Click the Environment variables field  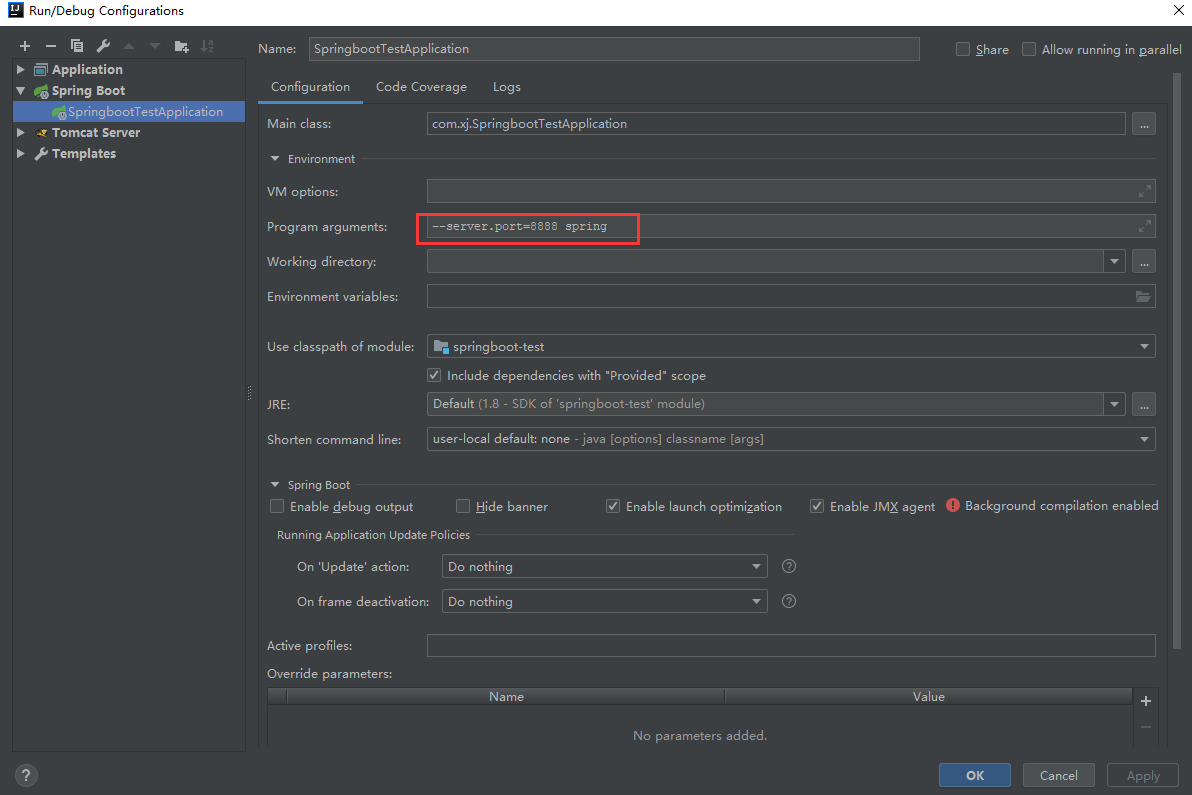point(791,296)
